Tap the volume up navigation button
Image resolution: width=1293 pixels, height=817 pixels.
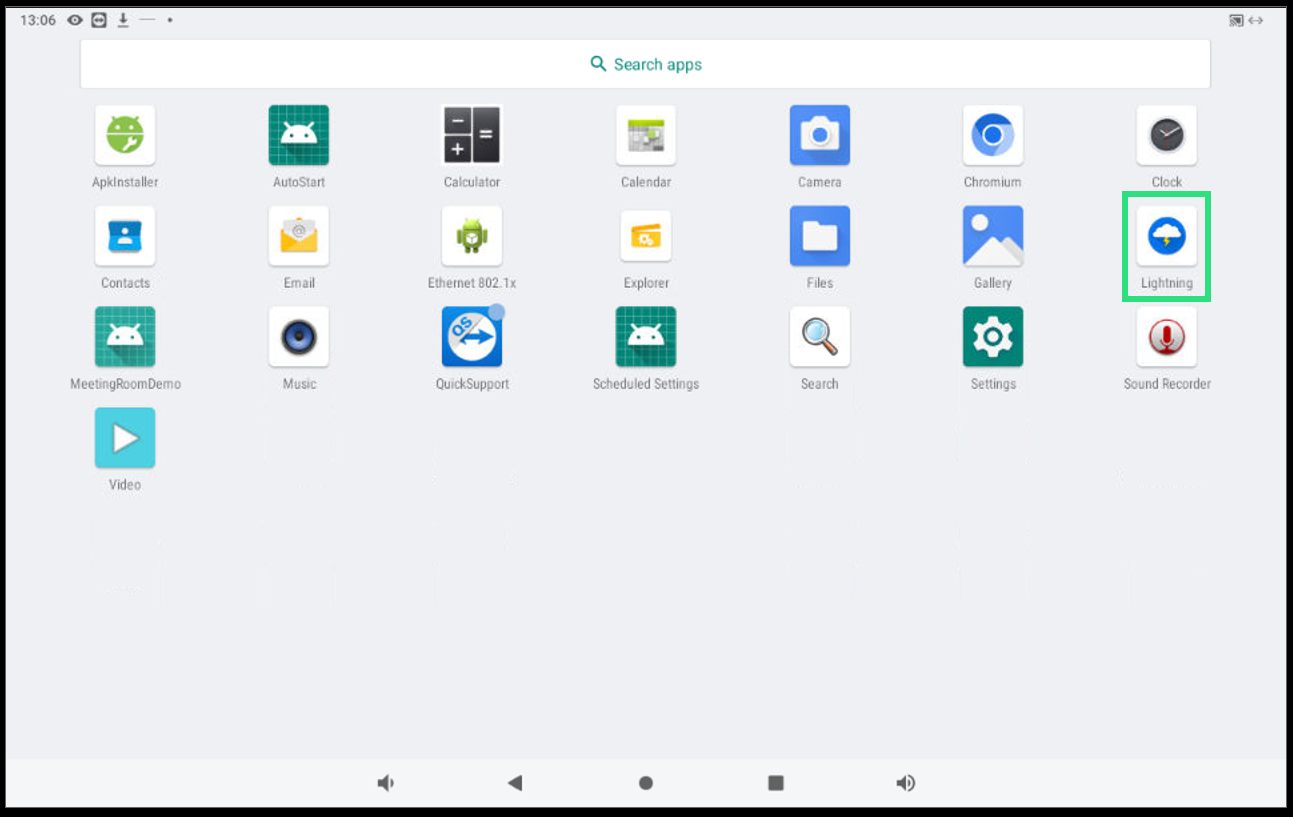[906, 783]
